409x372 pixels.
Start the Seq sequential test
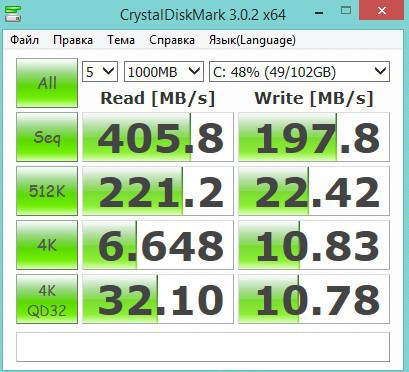47,137
